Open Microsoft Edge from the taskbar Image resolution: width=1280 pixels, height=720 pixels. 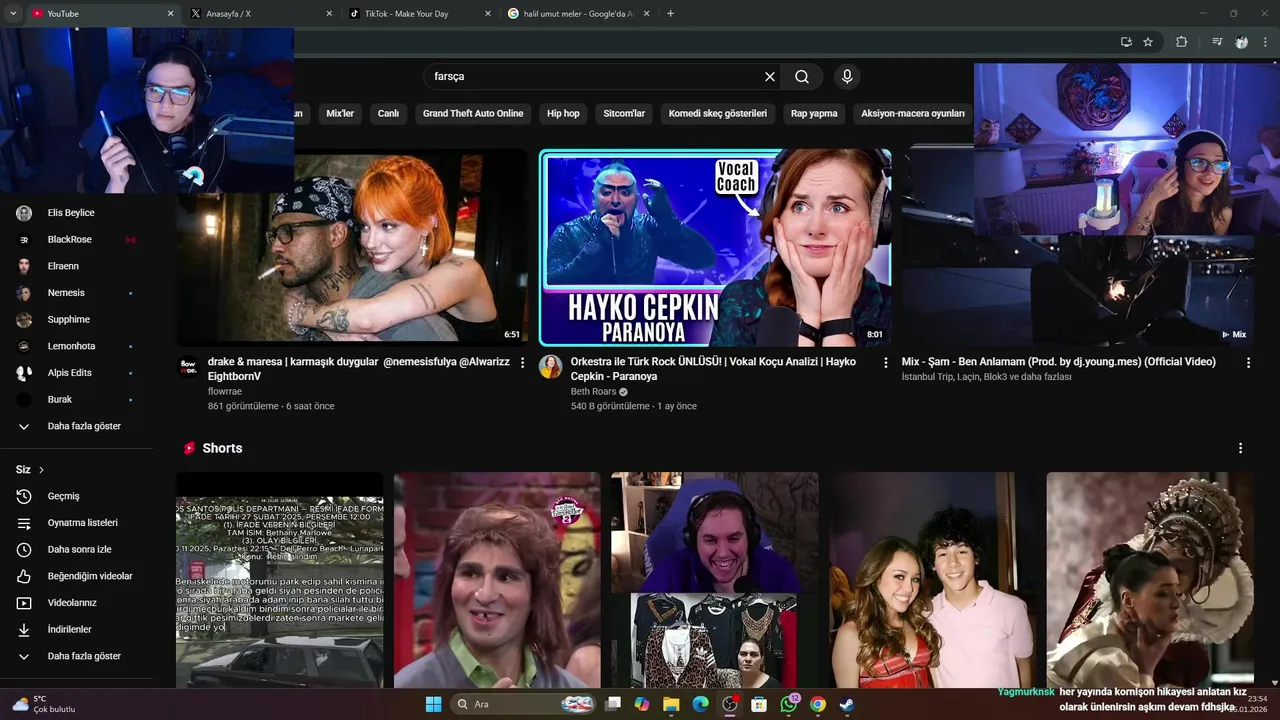pyautogui.click(x=700, y=704)
